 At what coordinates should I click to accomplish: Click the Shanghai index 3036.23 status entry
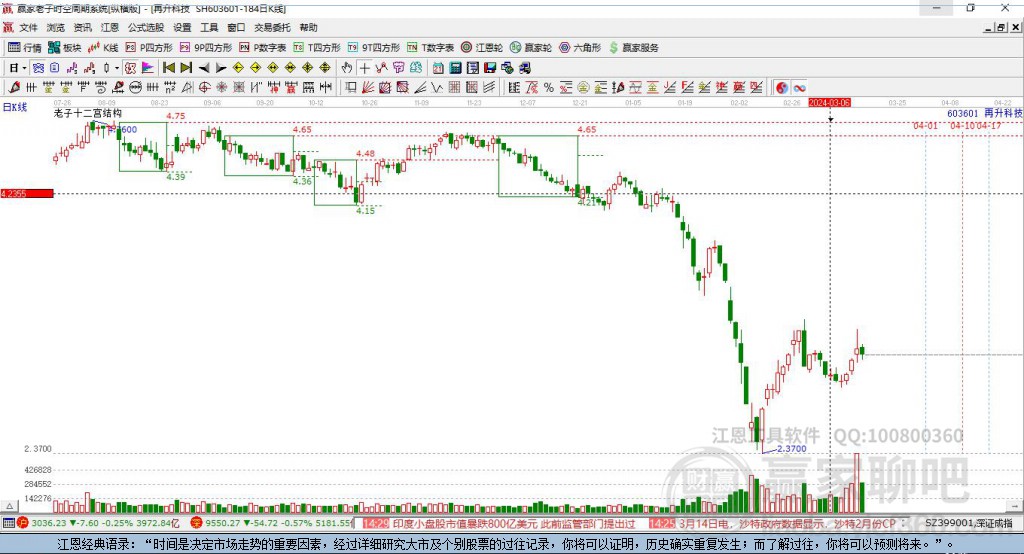[x=99, y=523]
